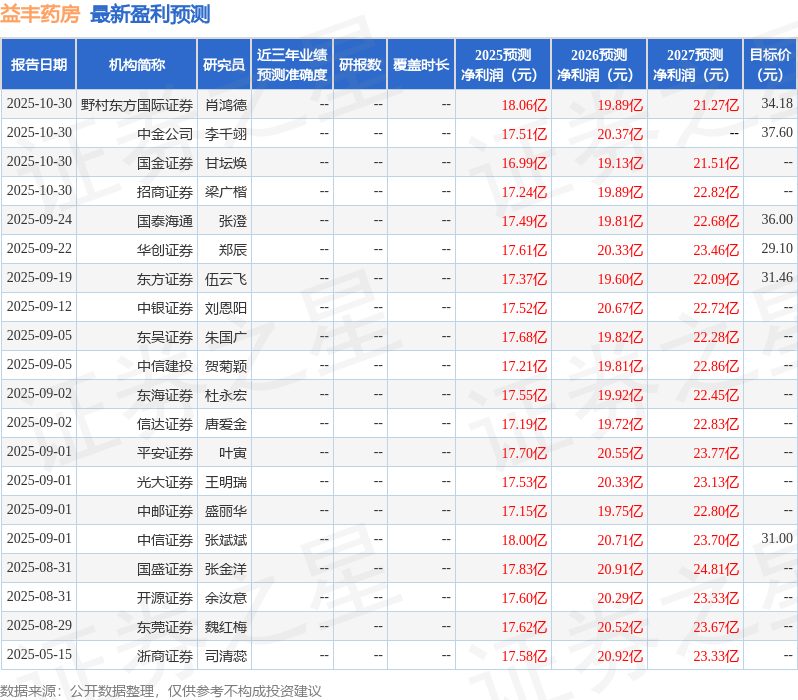The width and height of the screenshot is (798, 700).
Task: Click researcher name 张金洋
Action: [226, 570]
